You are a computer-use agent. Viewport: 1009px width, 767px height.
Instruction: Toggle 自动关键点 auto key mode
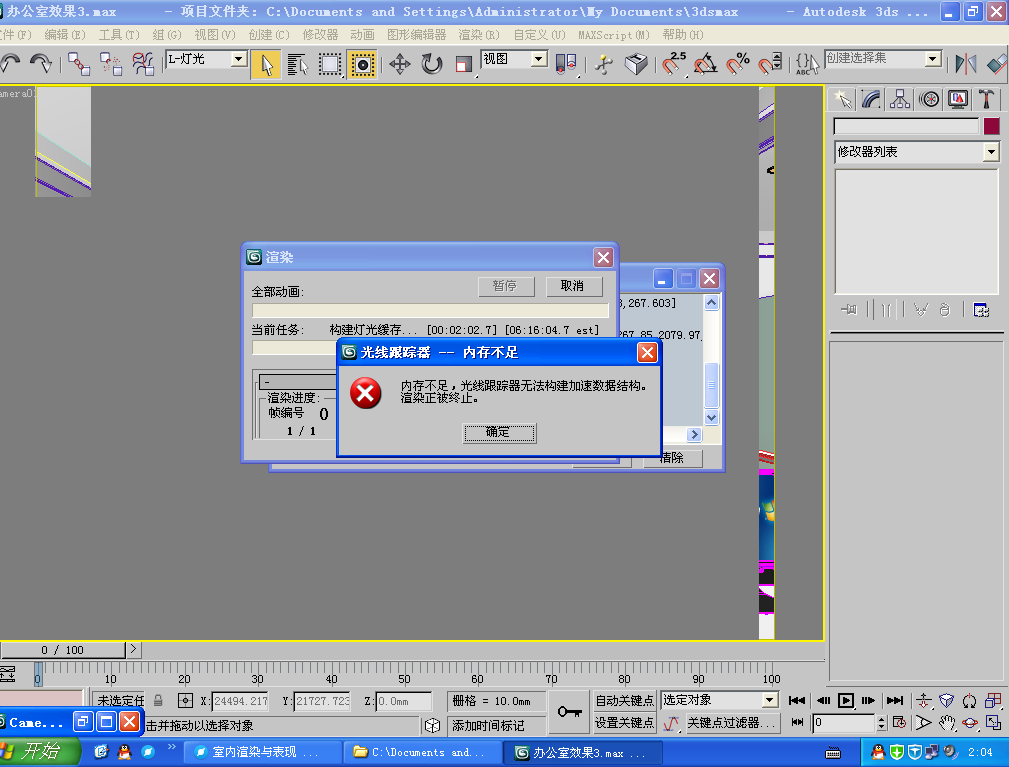click(x=624, y=701)
